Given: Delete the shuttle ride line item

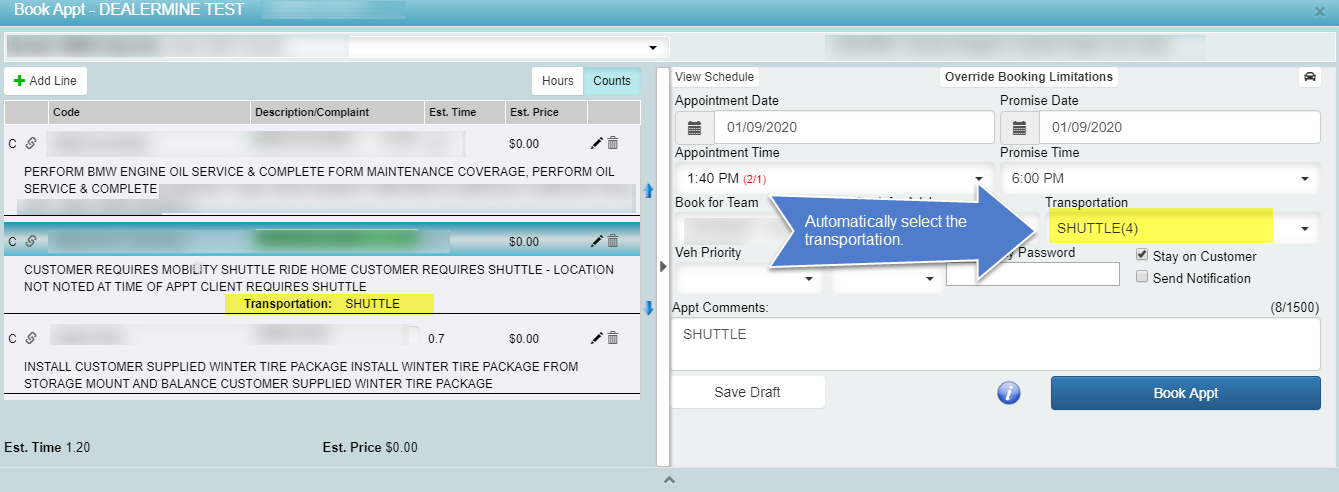Looking at the screenshot, I should (x=613, y=241).
